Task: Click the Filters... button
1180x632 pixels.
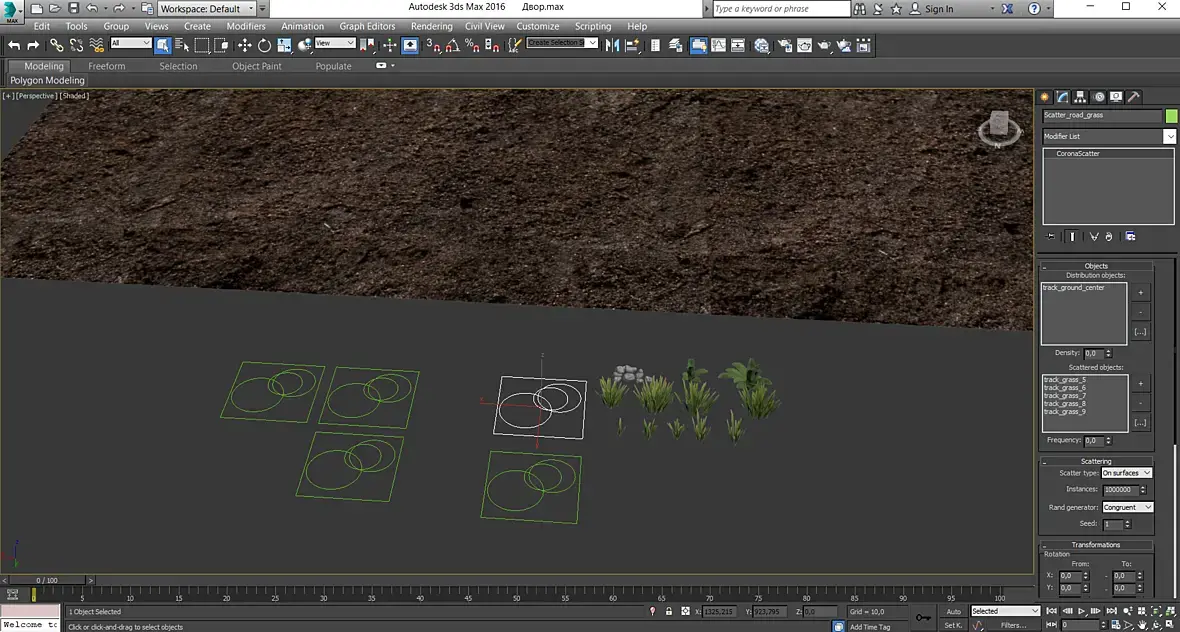Action: [1013, 625]
